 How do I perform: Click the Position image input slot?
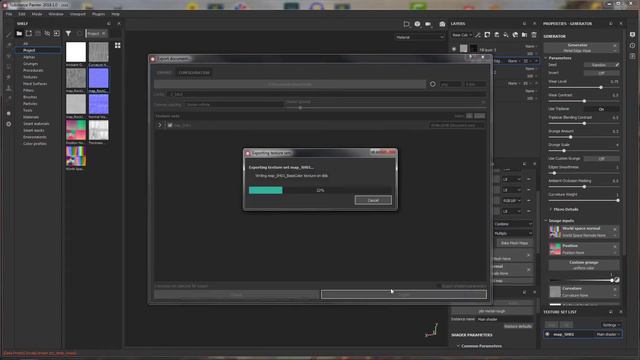pyautogui.click(x=584, y=249)
